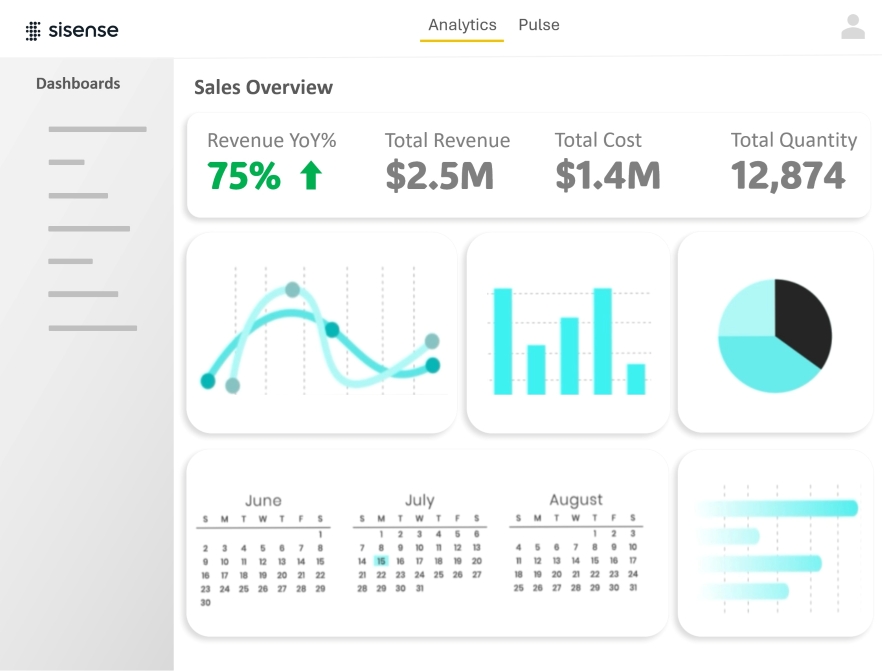Switch to the Pulse tab

click(539, 25)
